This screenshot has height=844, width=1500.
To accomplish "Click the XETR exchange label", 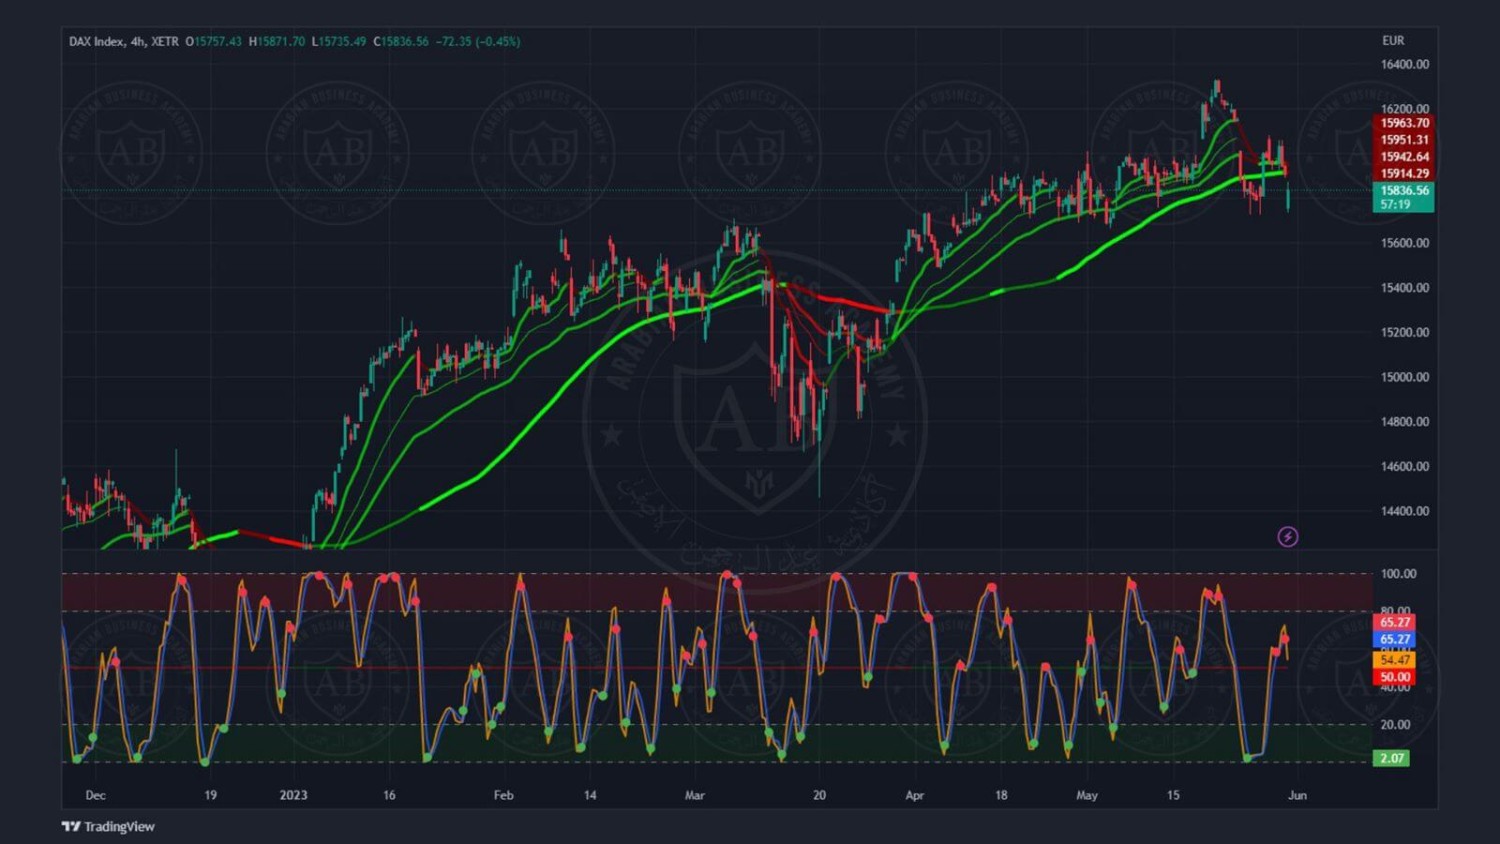I will (x=165, y=41).
